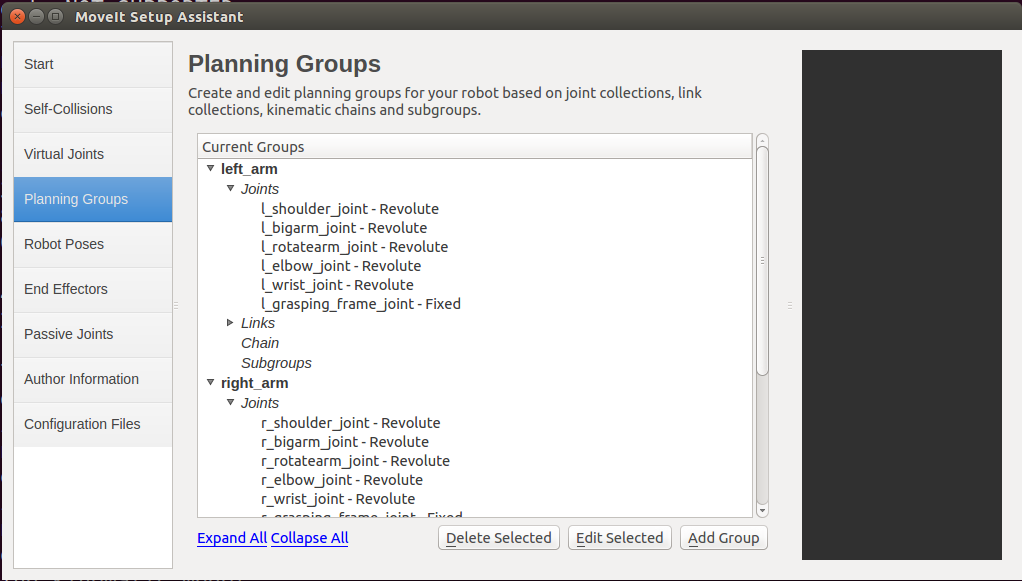Select l_wrist_joint - Revolute

click(x=337, y=285)
